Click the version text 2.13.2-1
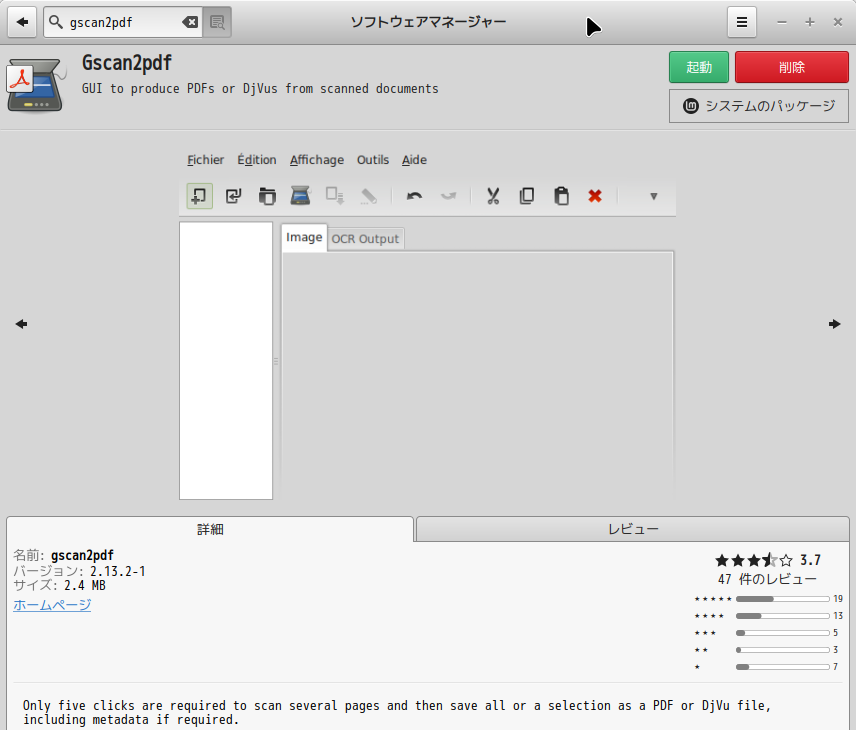856x730 pixels. tap(118, 571)
